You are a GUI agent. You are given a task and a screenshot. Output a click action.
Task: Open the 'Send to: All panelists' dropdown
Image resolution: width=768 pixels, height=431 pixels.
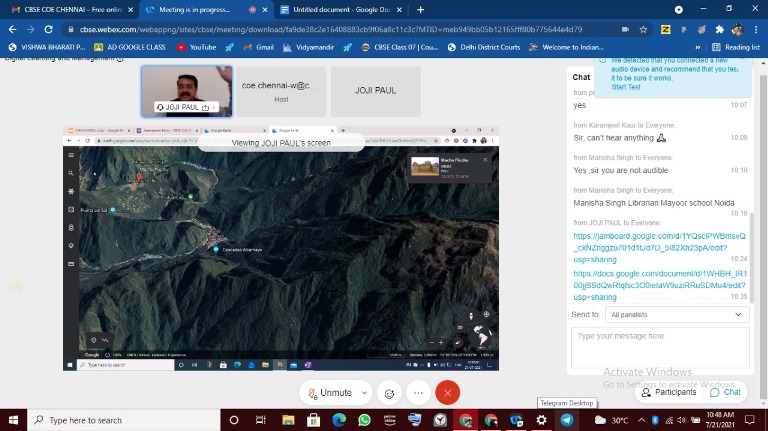pos(677,314)
